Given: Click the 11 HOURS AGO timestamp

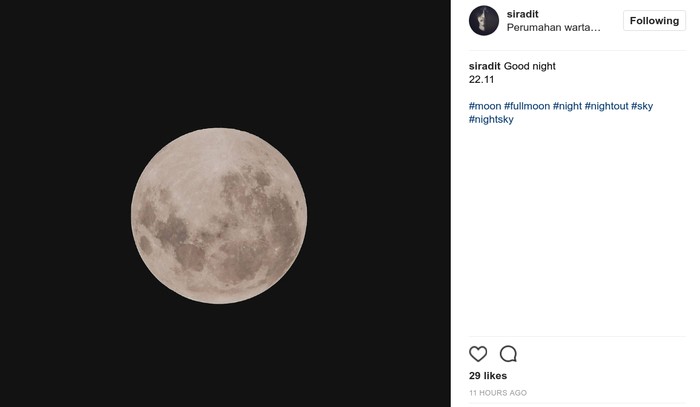Looking at the screenshot, I should pos(498,393).
